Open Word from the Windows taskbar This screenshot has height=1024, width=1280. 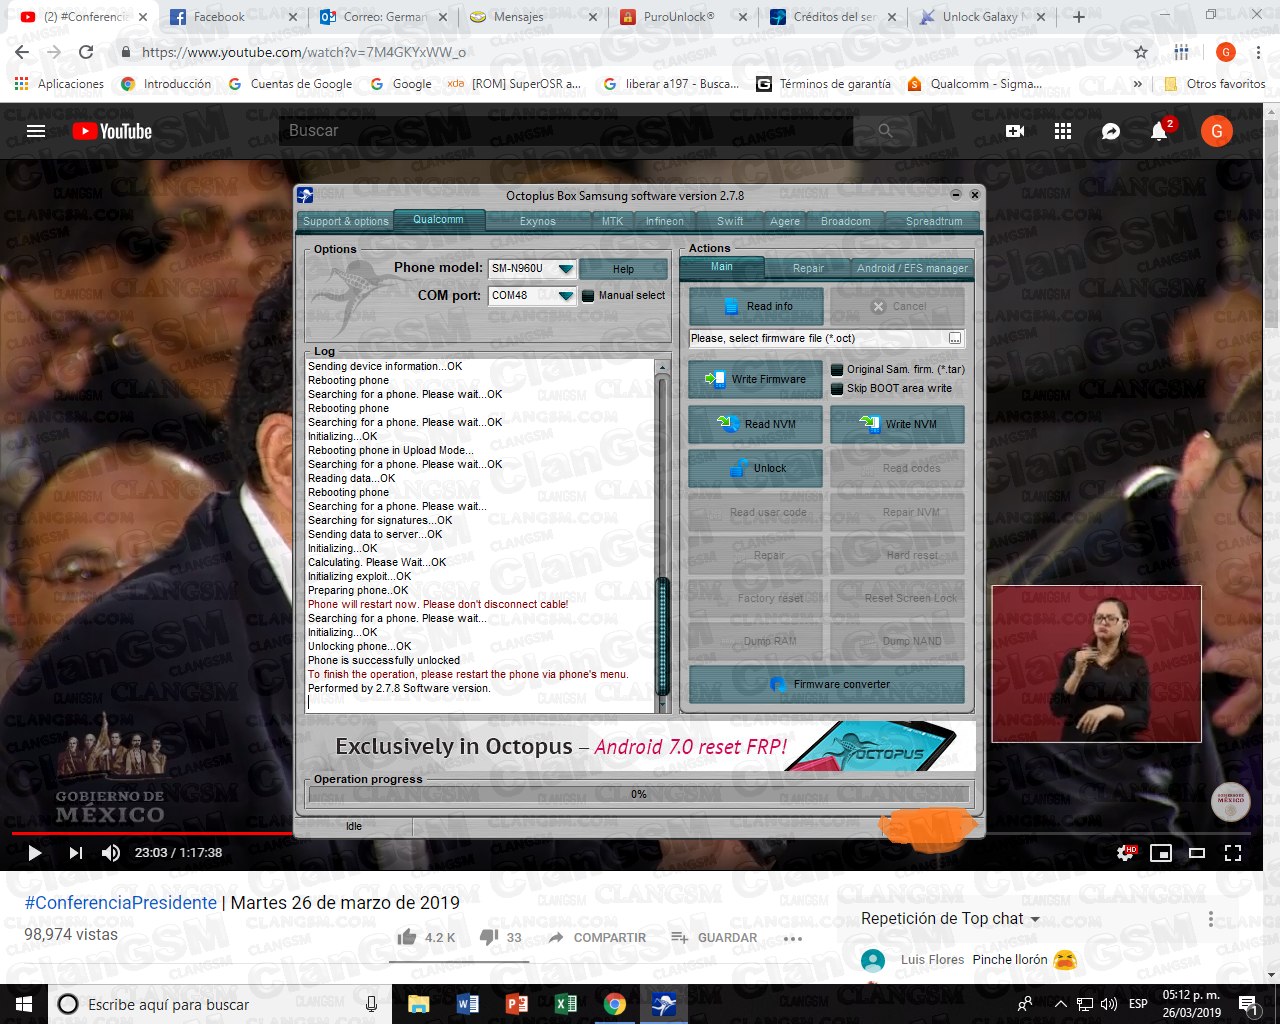tap(467, 1004)
